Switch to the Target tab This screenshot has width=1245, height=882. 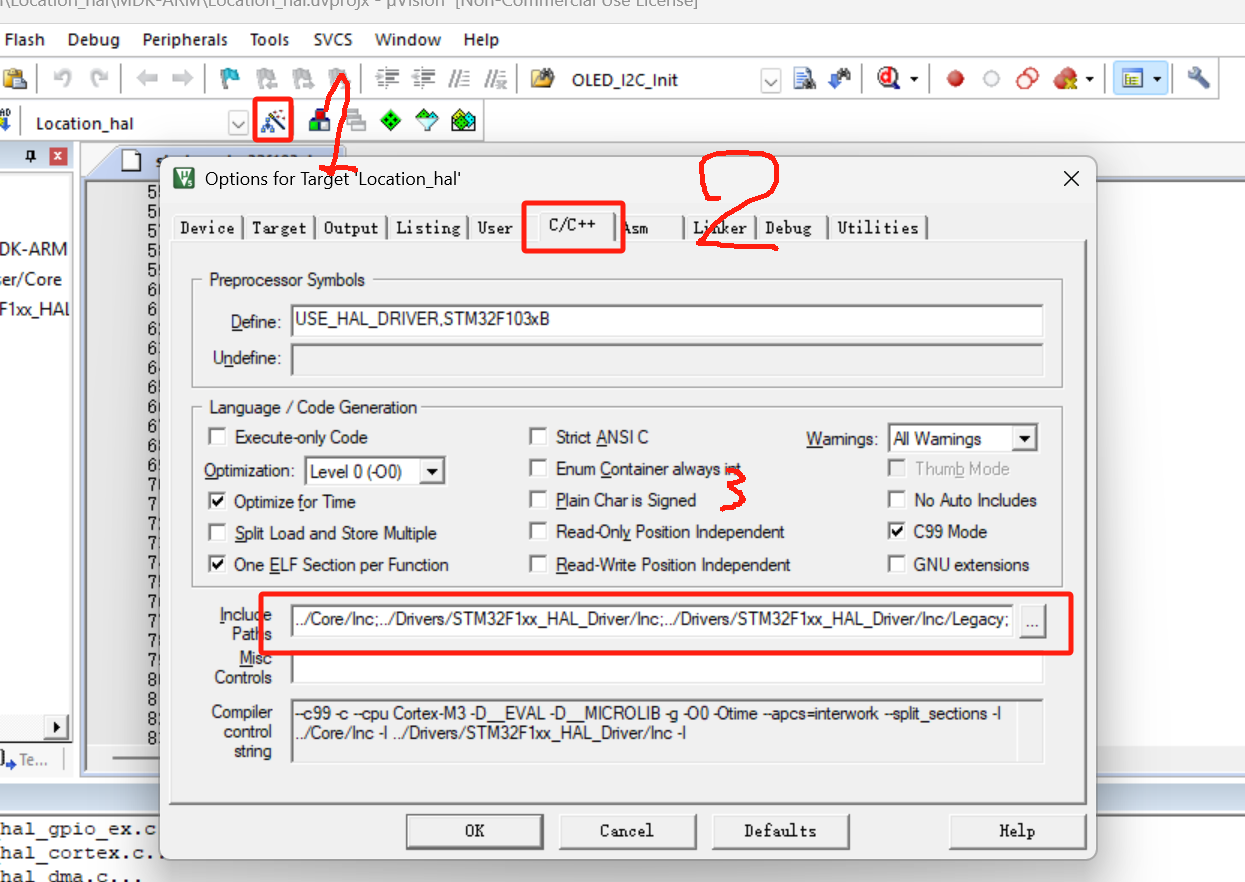pyautogui.click(x=279, y=228)
